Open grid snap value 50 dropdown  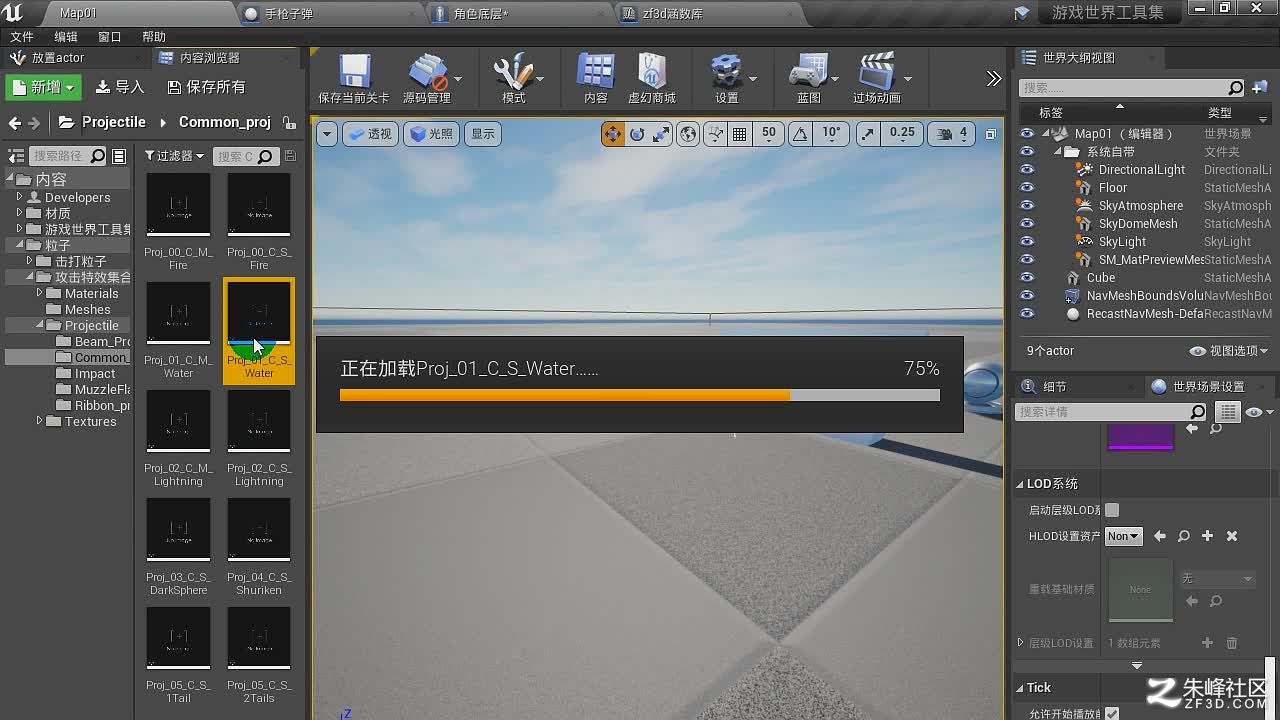point(768,133)
